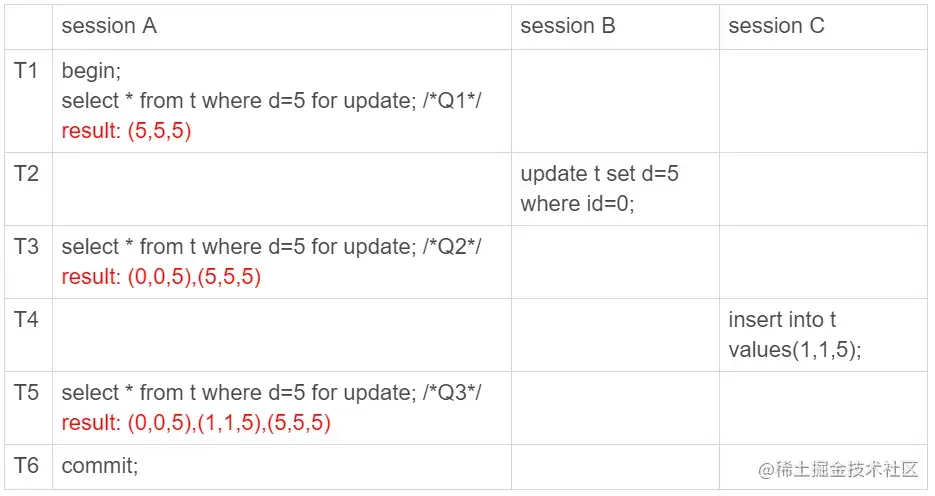Click the update t set d=5 statement

point(599,188)
